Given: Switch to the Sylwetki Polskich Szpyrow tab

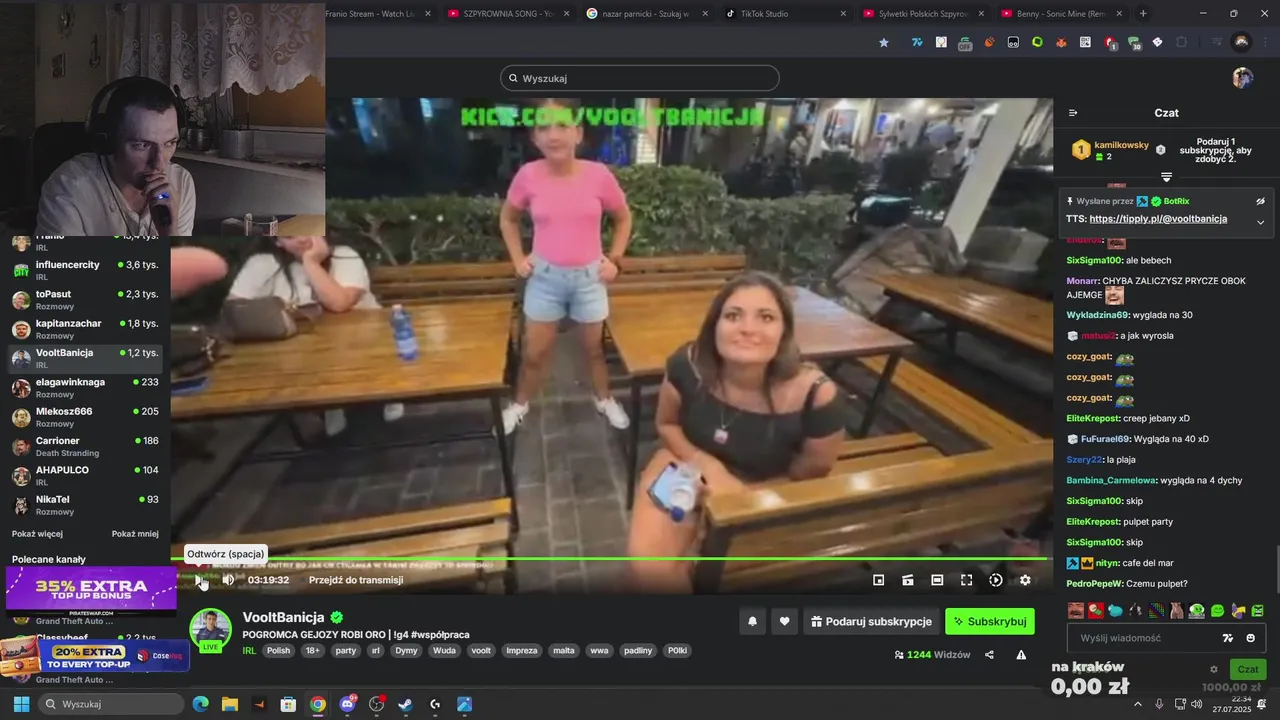Looking at the screenshot, I should coord(923,14).
